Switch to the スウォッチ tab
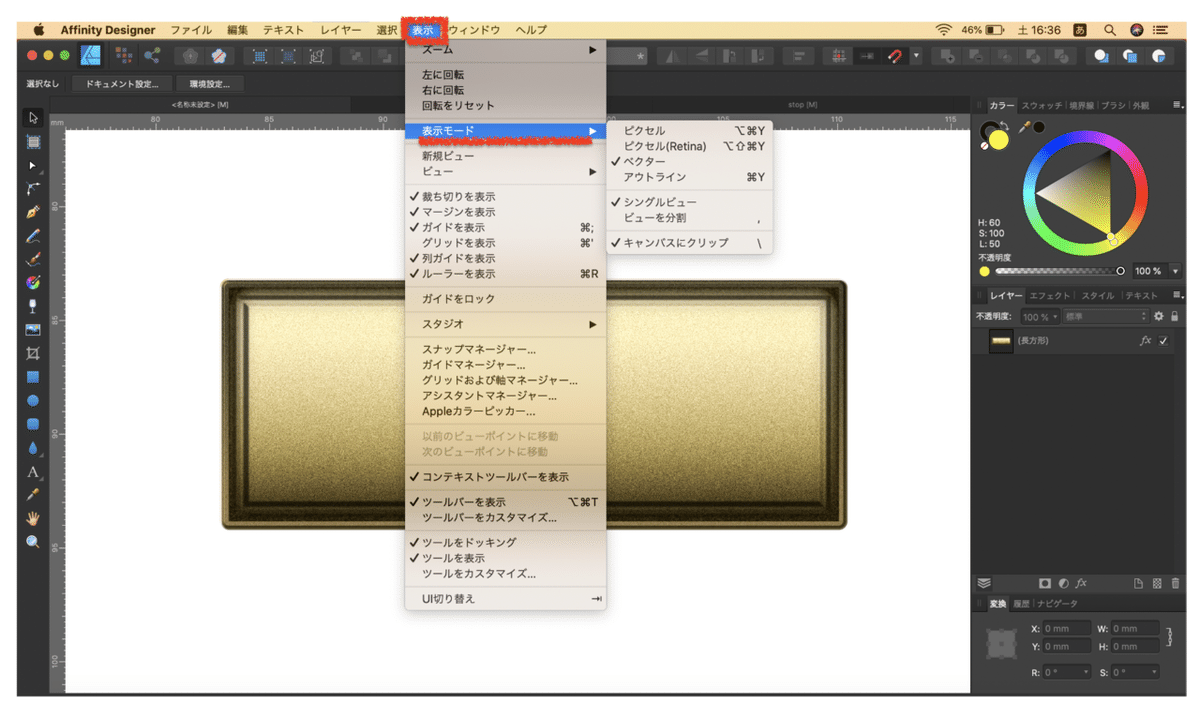Viewport: 1200px width, 717px height. point(1042,105)
